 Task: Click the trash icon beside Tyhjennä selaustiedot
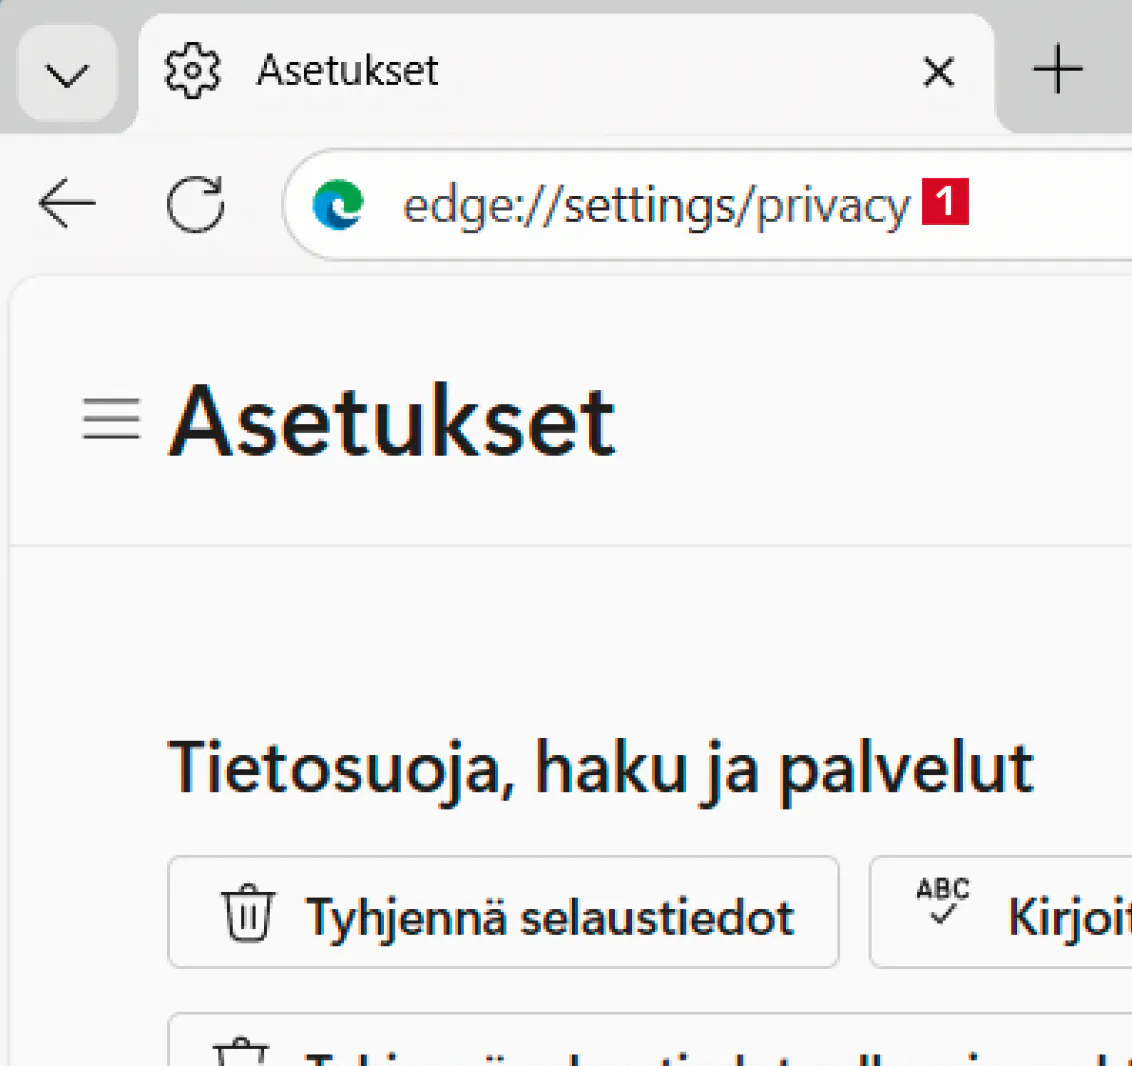coord(248,913)
